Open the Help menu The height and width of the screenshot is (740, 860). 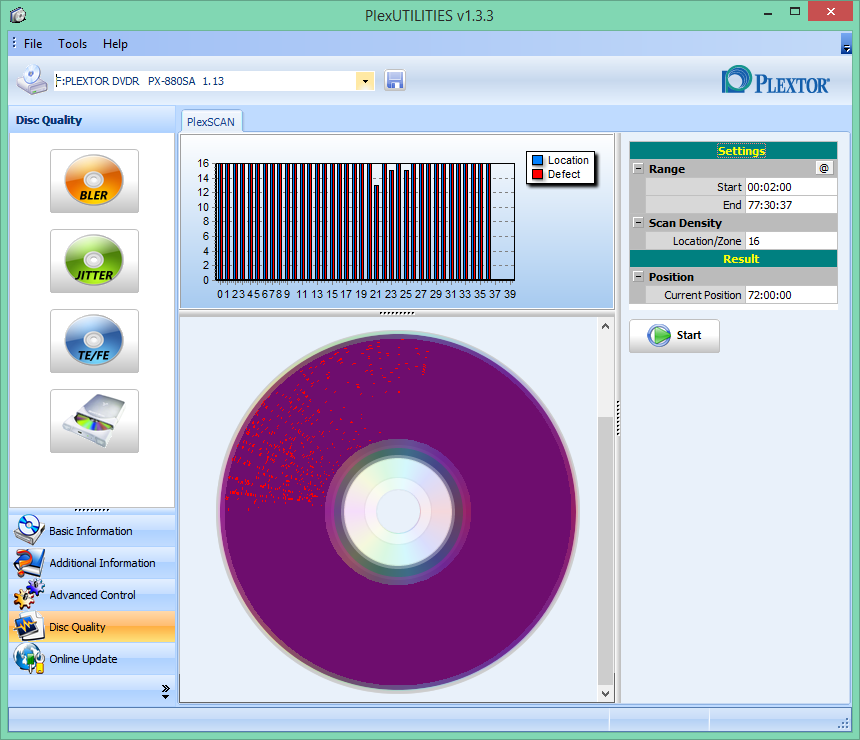115,44
